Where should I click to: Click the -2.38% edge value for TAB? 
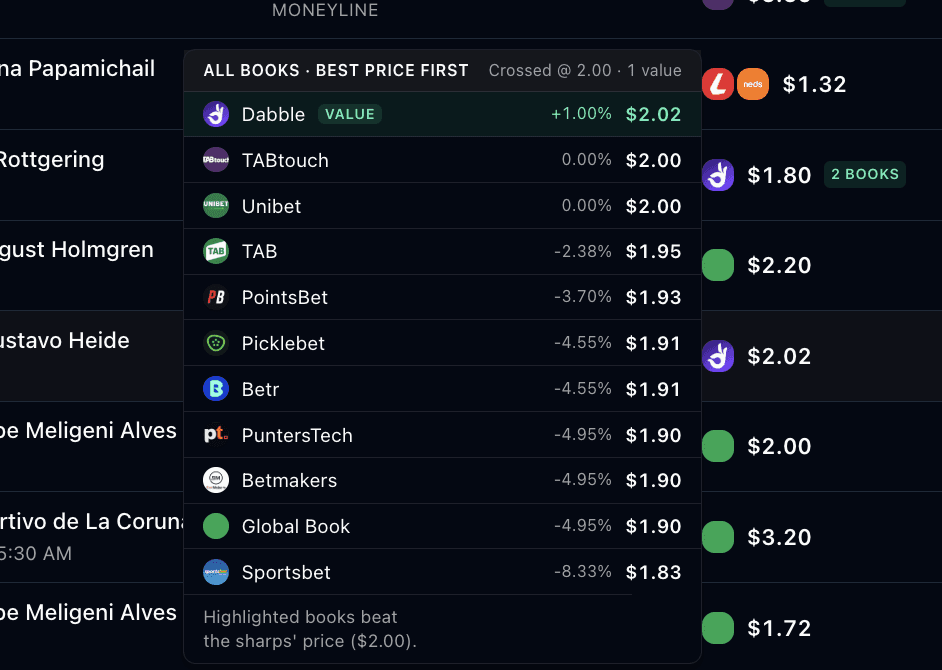583,251
